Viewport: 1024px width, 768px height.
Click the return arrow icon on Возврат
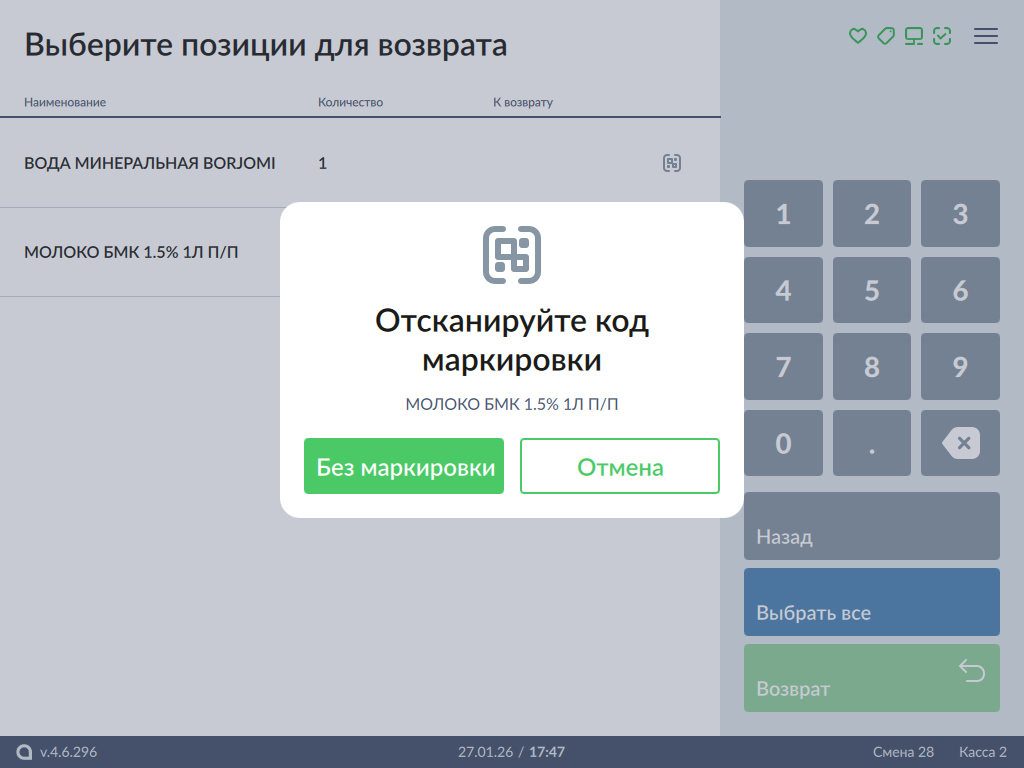pos(972,671)
